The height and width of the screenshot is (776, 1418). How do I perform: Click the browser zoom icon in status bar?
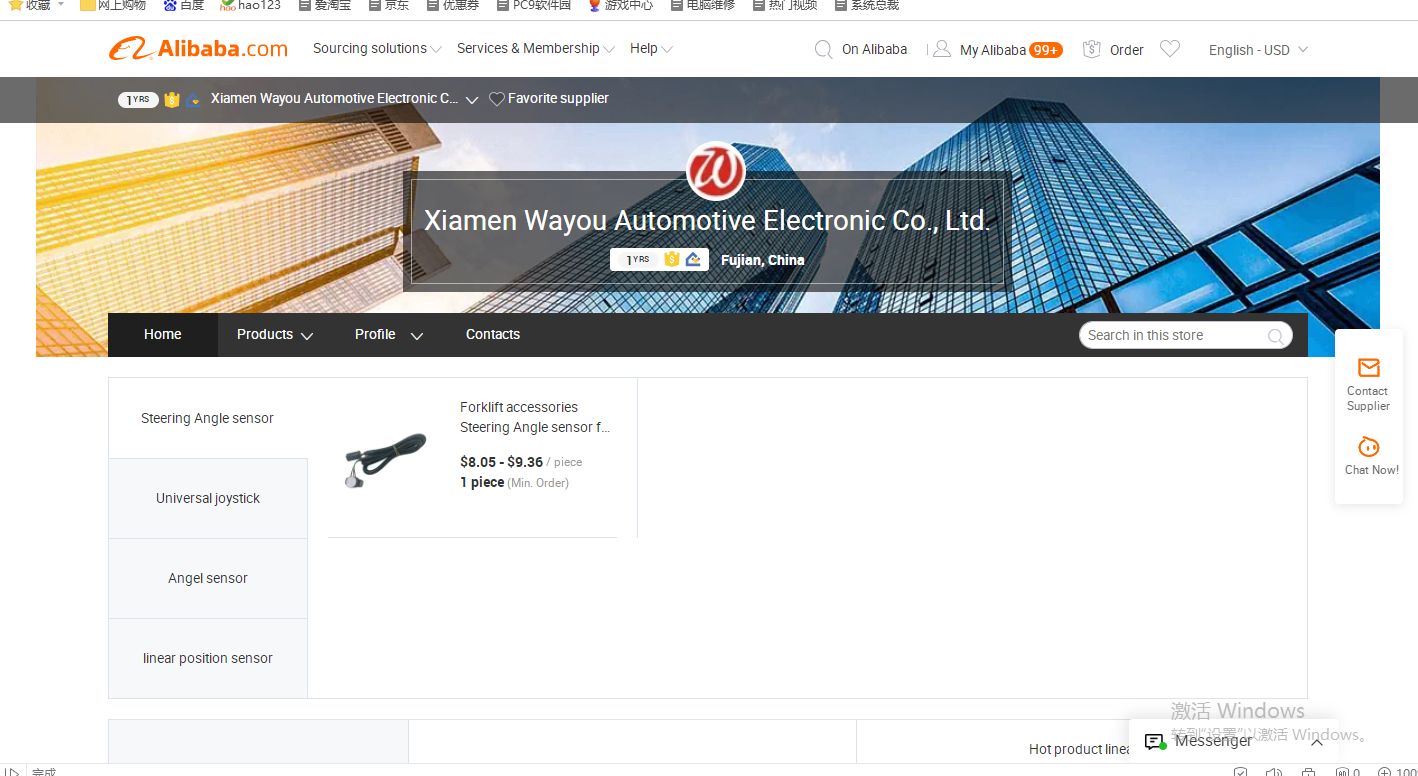coord(1383,771)
